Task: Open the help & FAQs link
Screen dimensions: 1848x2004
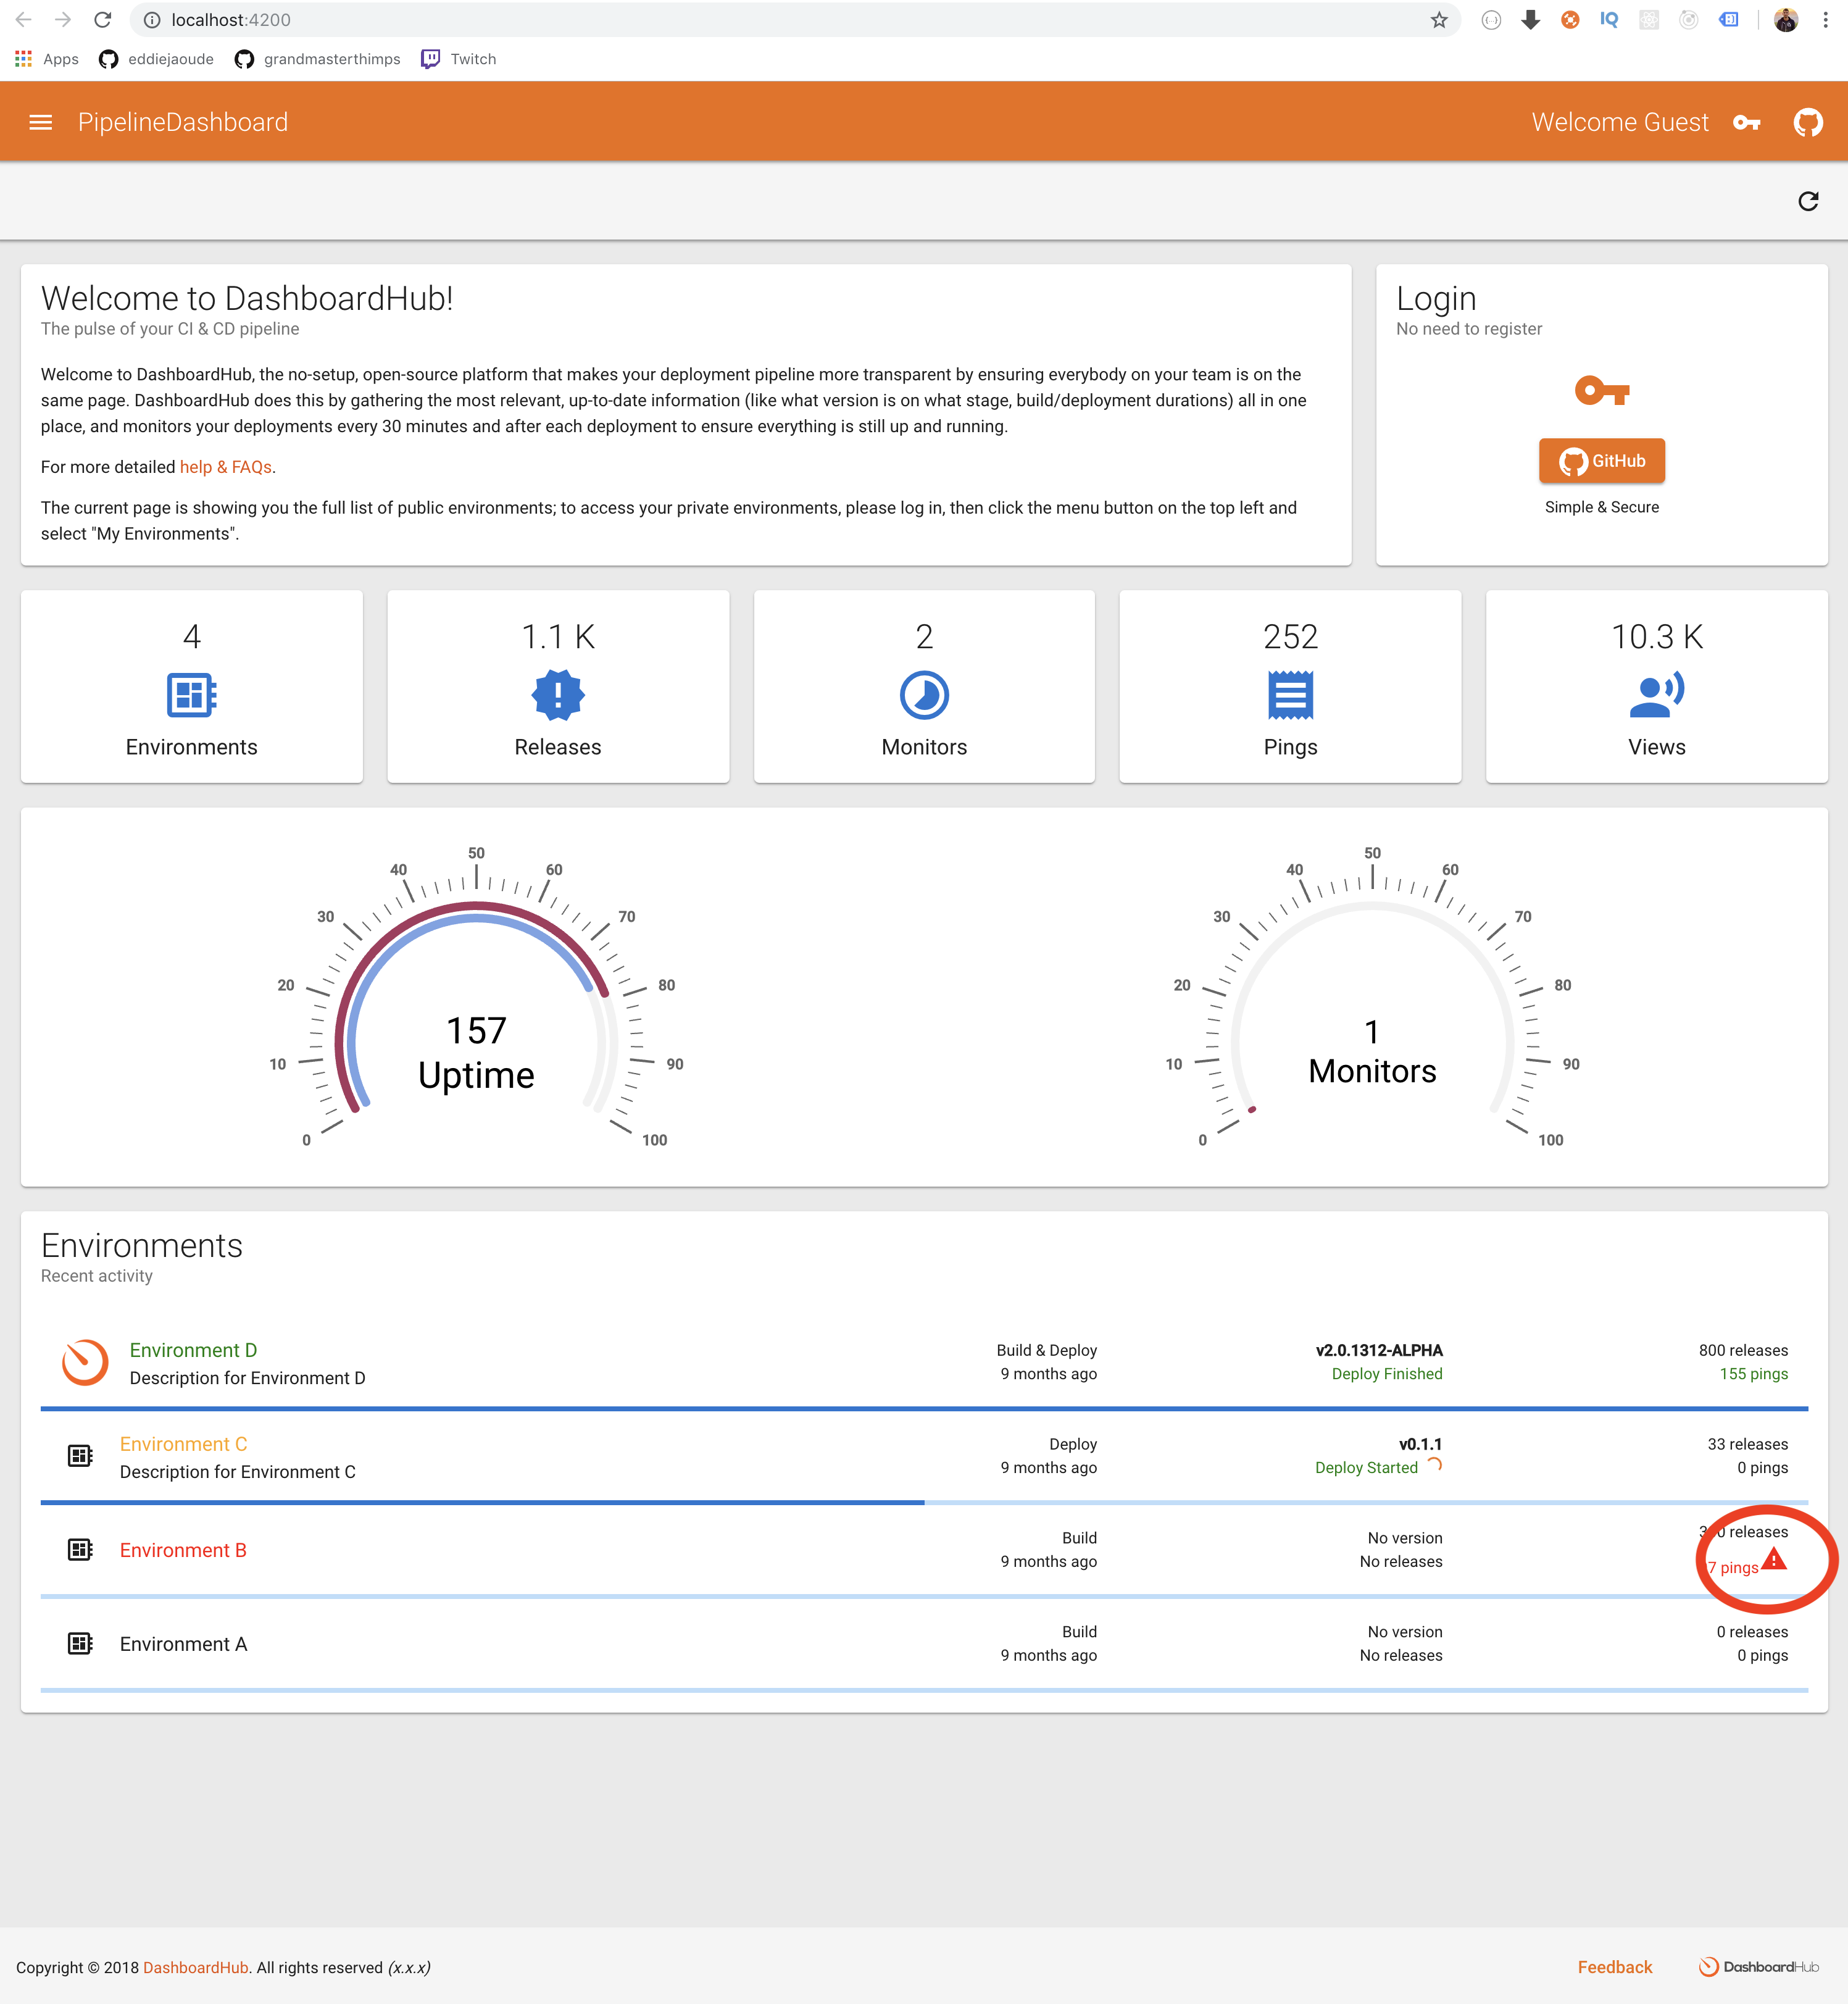Action: 225,466
